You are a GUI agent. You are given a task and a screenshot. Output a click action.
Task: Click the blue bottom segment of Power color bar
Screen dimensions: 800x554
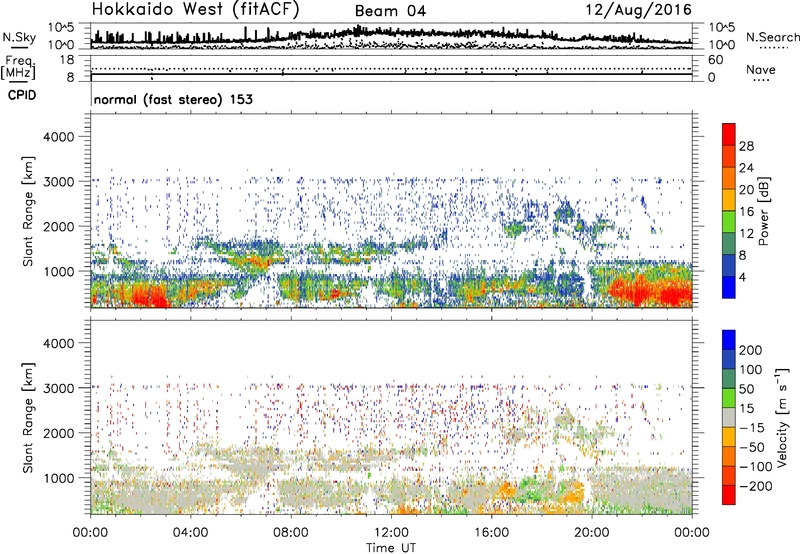point(729,287)
